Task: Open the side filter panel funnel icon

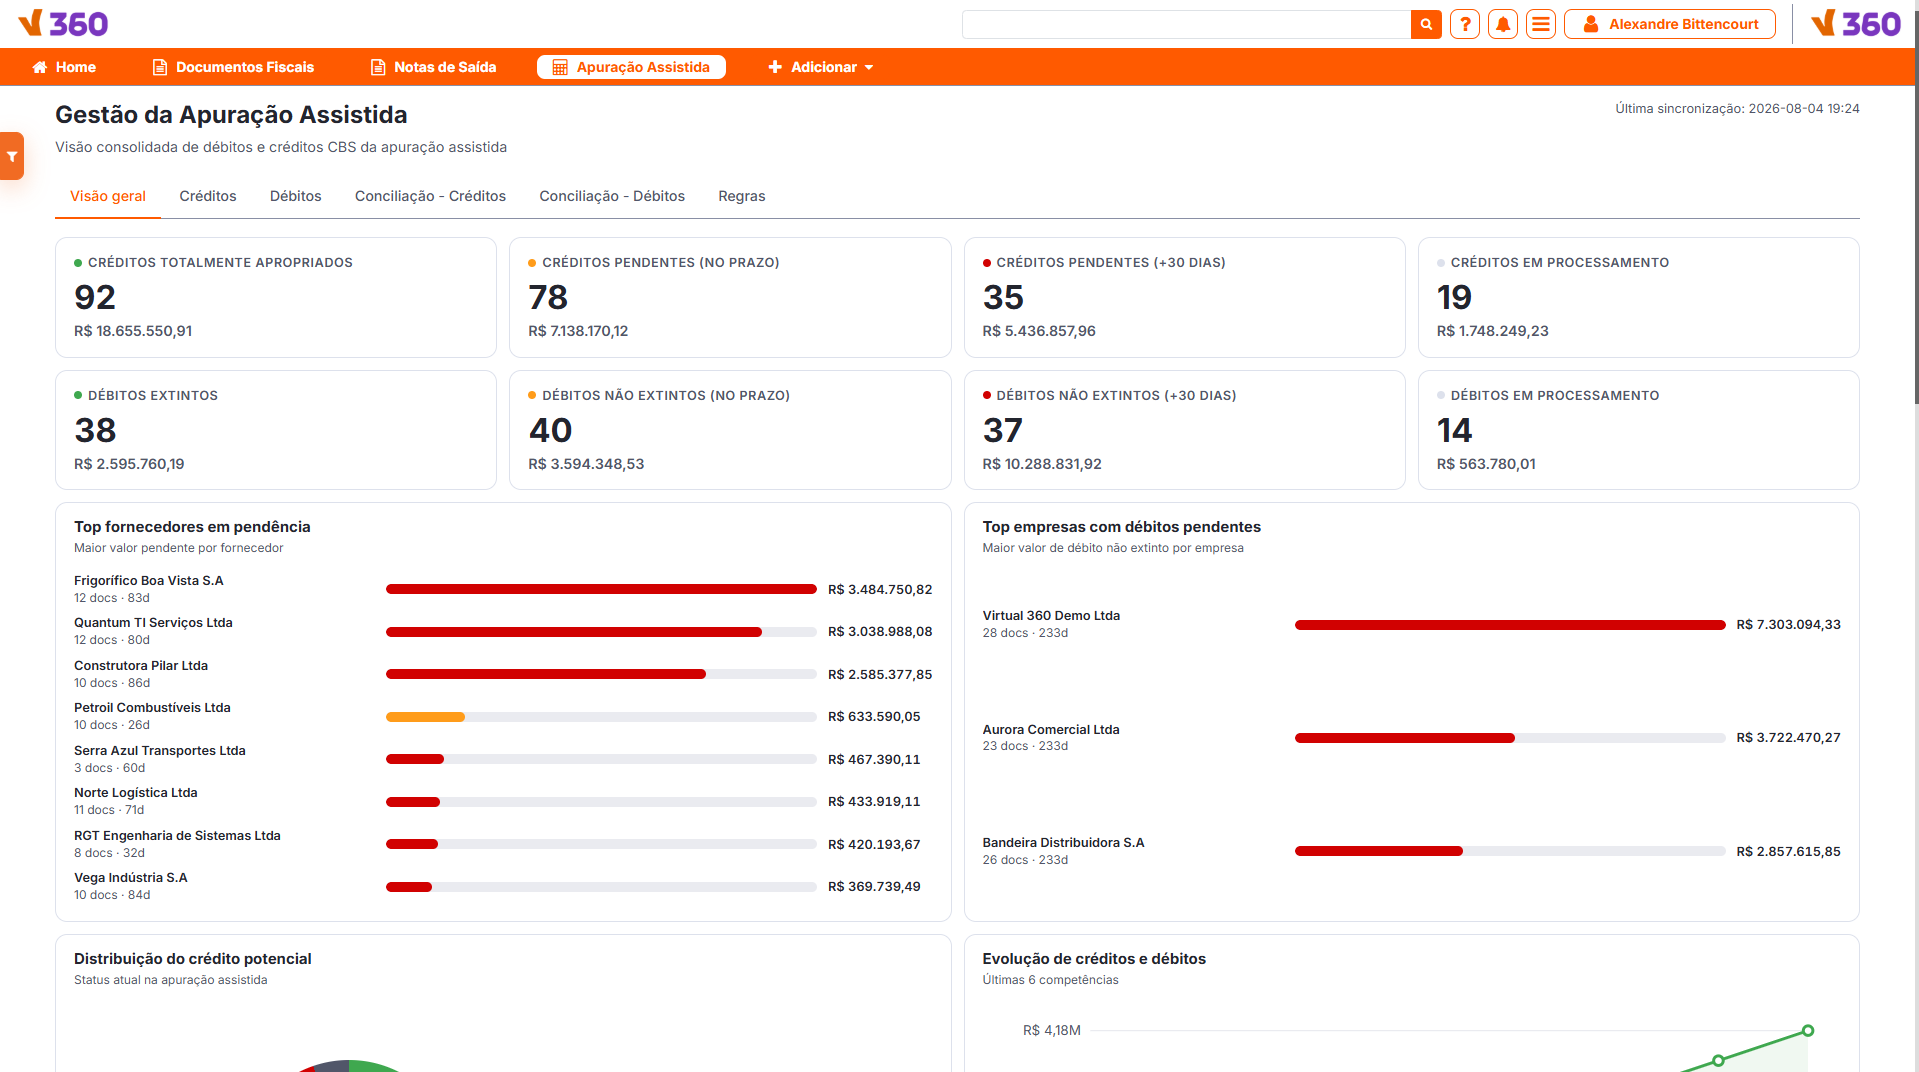Action: (12, 156)
